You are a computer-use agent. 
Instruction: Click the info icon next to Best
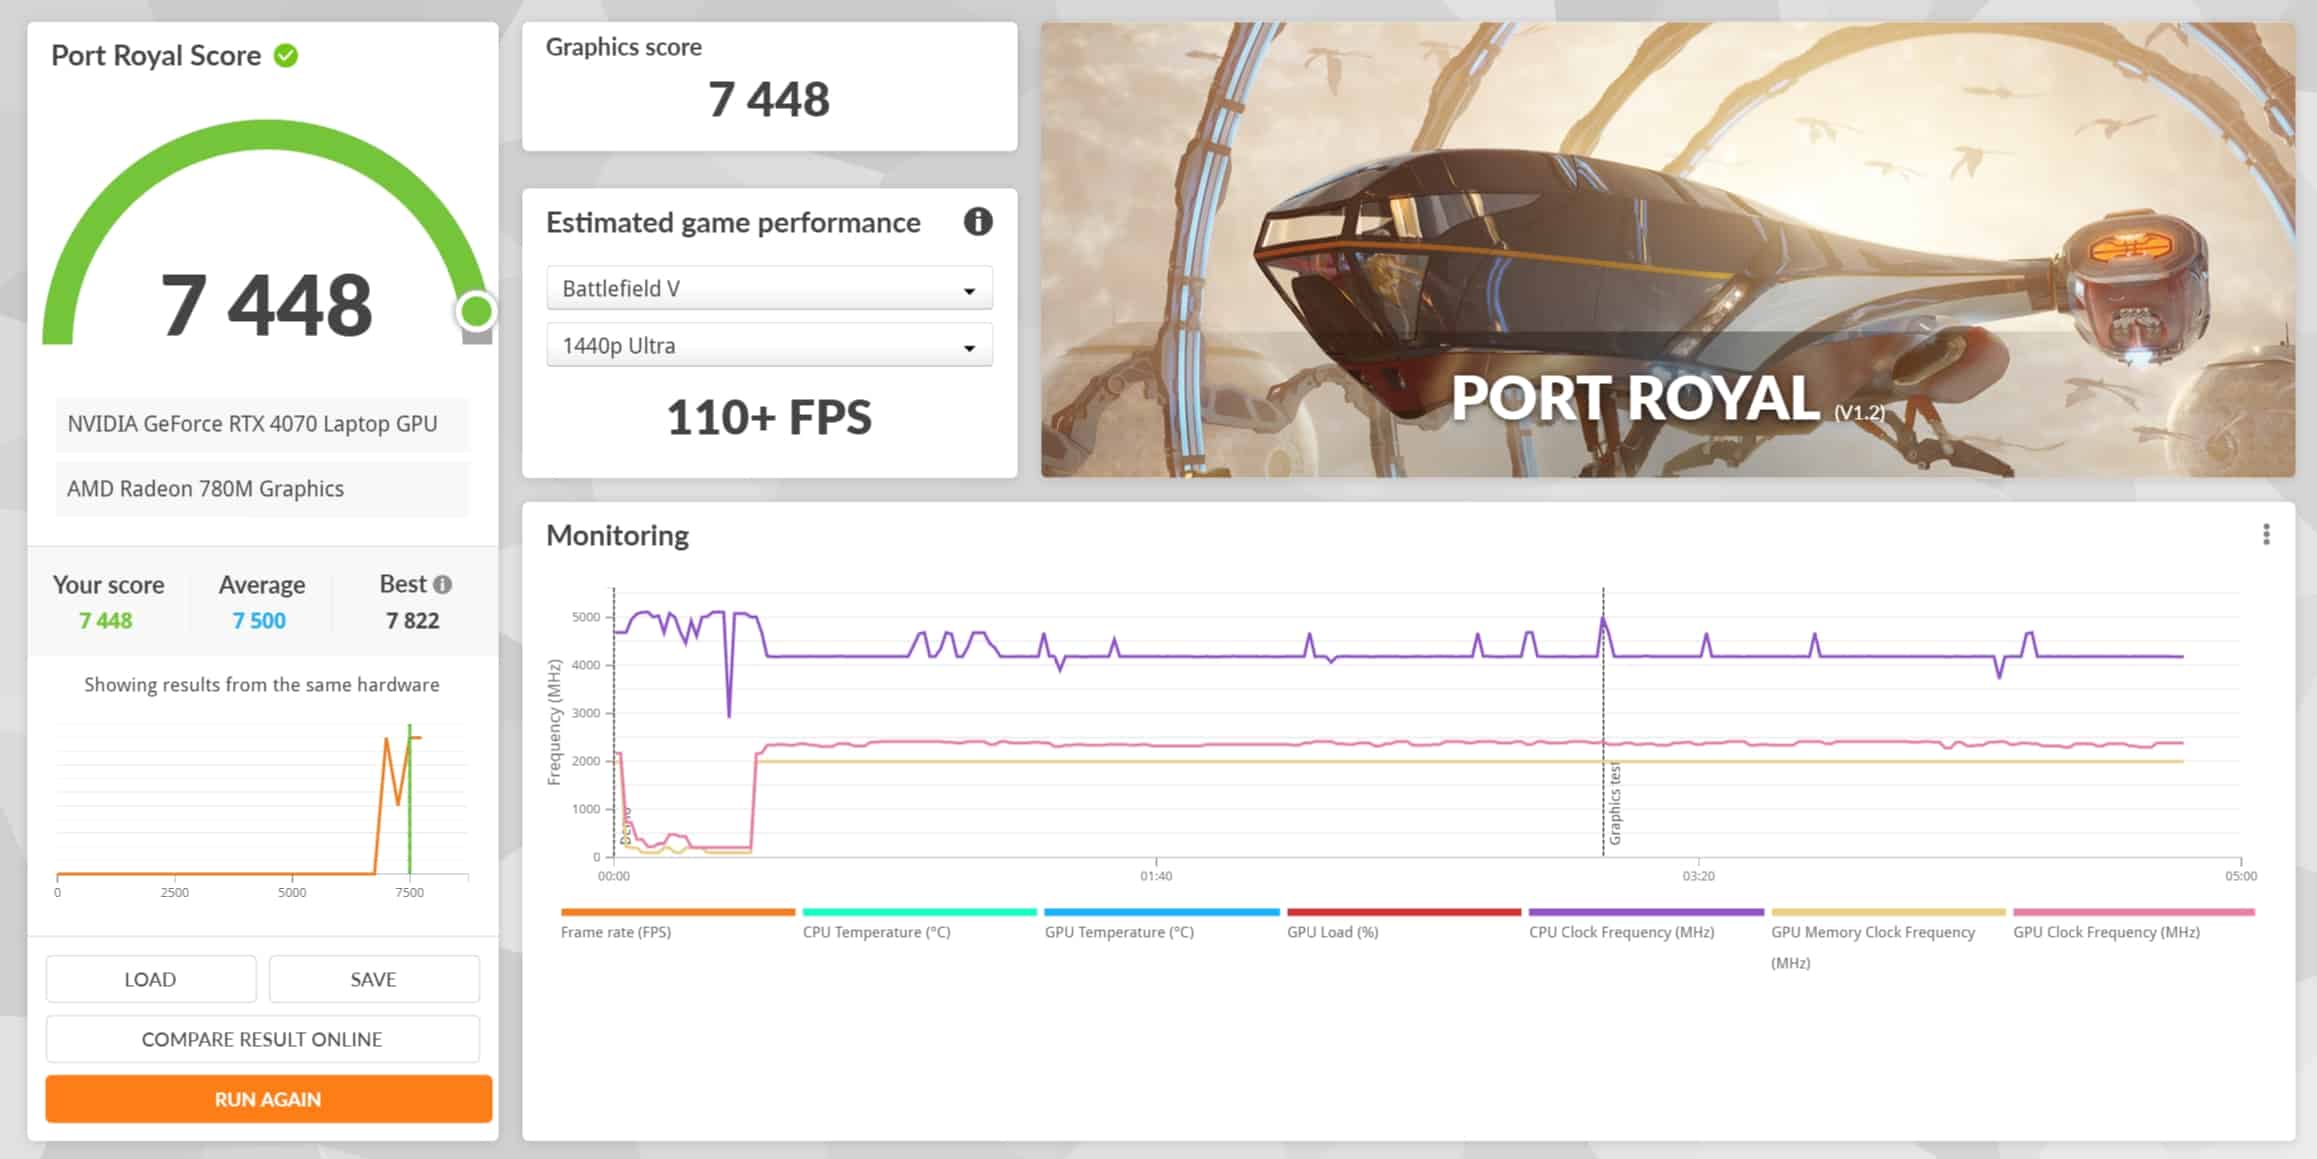443,585
